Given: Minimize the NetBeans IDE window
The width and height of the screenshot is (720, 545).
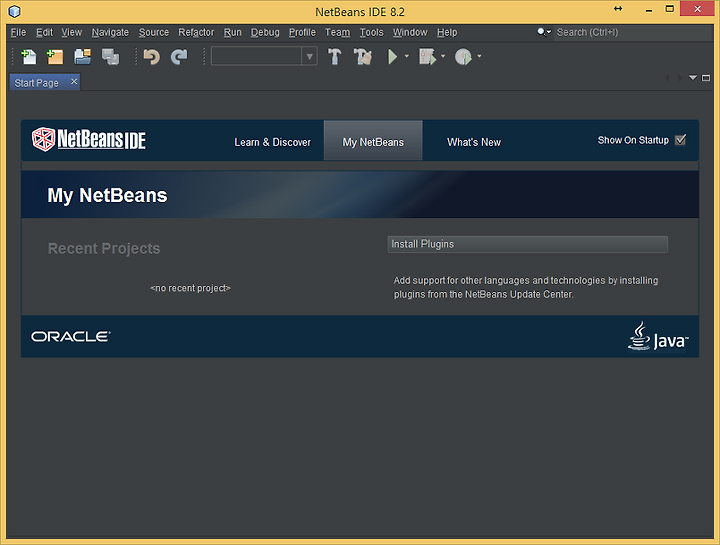Looking at the screenshot, I should pyautogui.click(x=648, y=10).
